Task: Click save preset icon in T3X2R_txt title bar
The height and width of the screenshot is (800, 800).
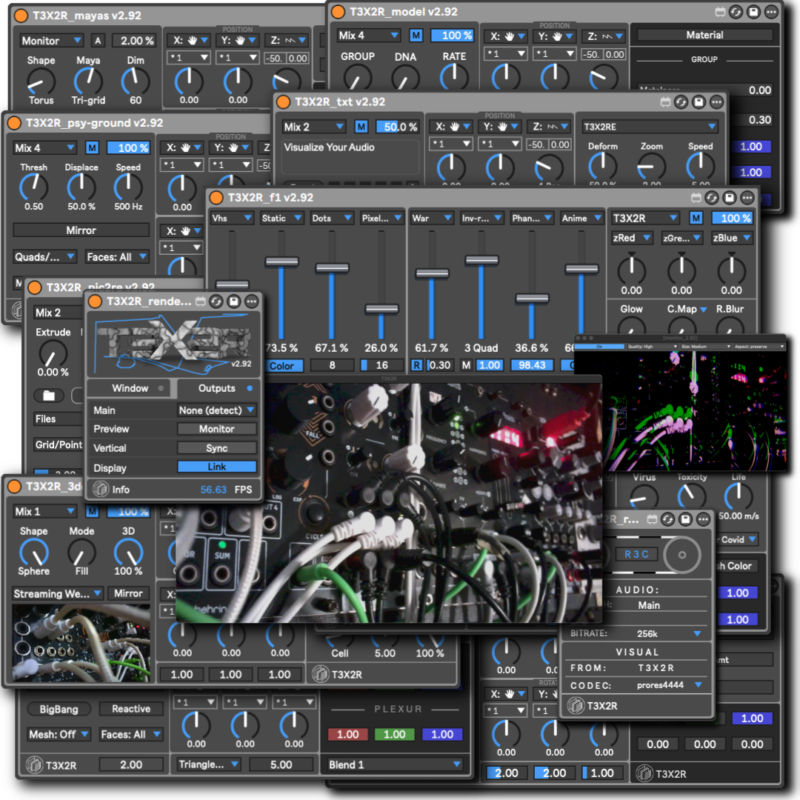Action: 698,102
